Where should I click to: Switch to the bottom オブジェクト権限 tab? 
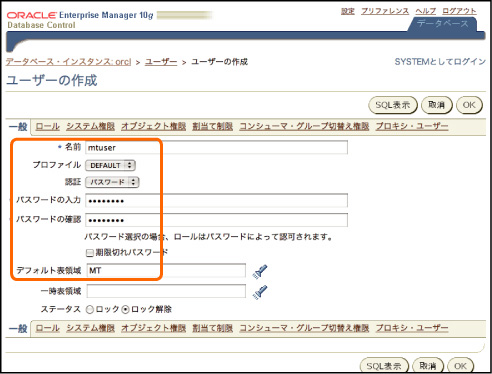tap(154, 328)
